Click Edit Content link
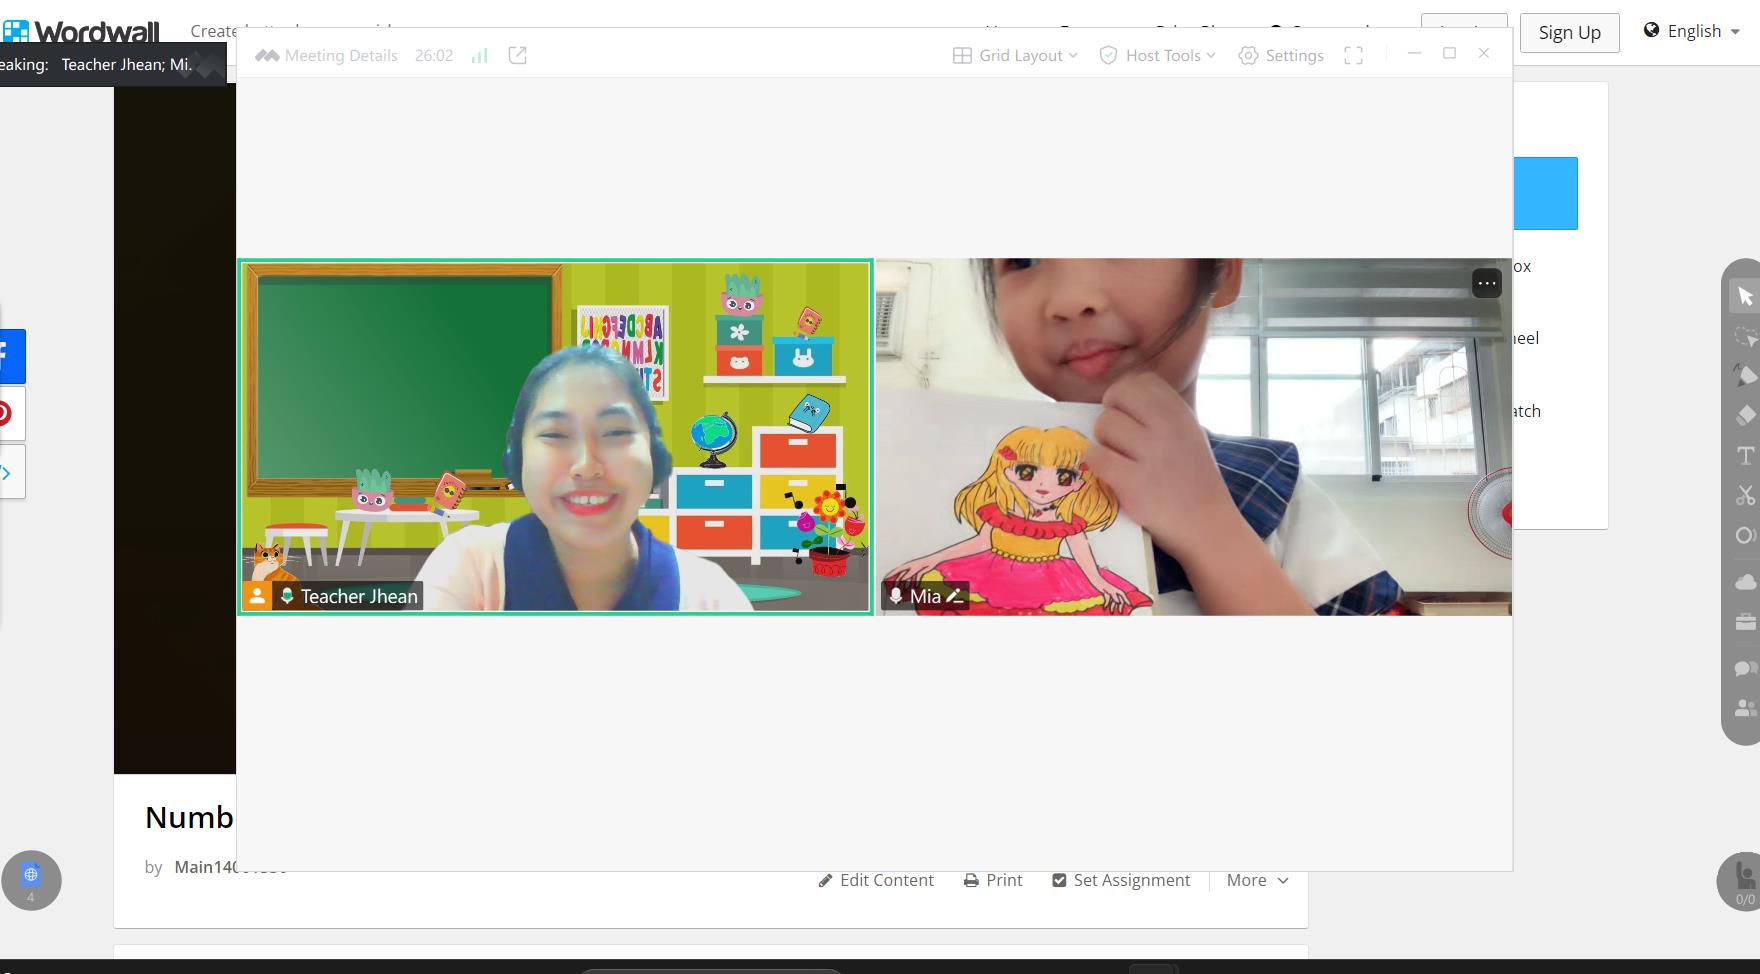Screen dimensions: 1760x974 876,880
